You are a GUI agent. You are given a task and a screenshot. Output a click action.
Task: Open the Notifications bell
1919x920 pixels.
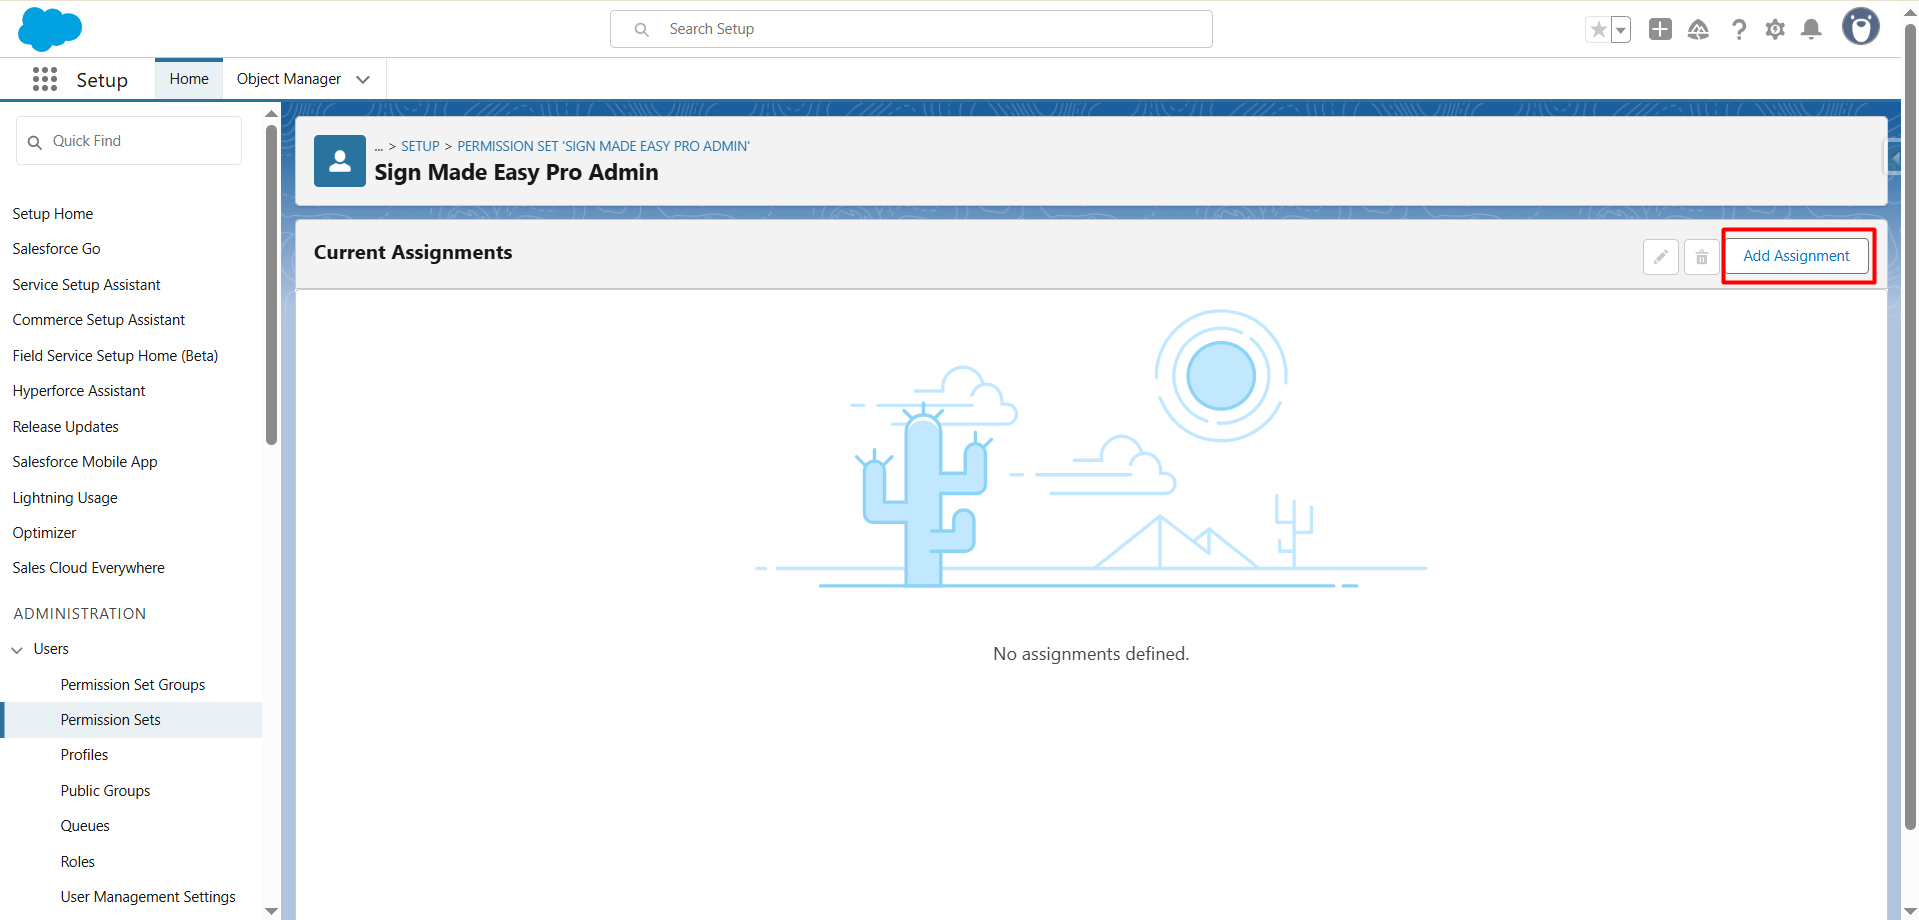tap(1811, 30)
